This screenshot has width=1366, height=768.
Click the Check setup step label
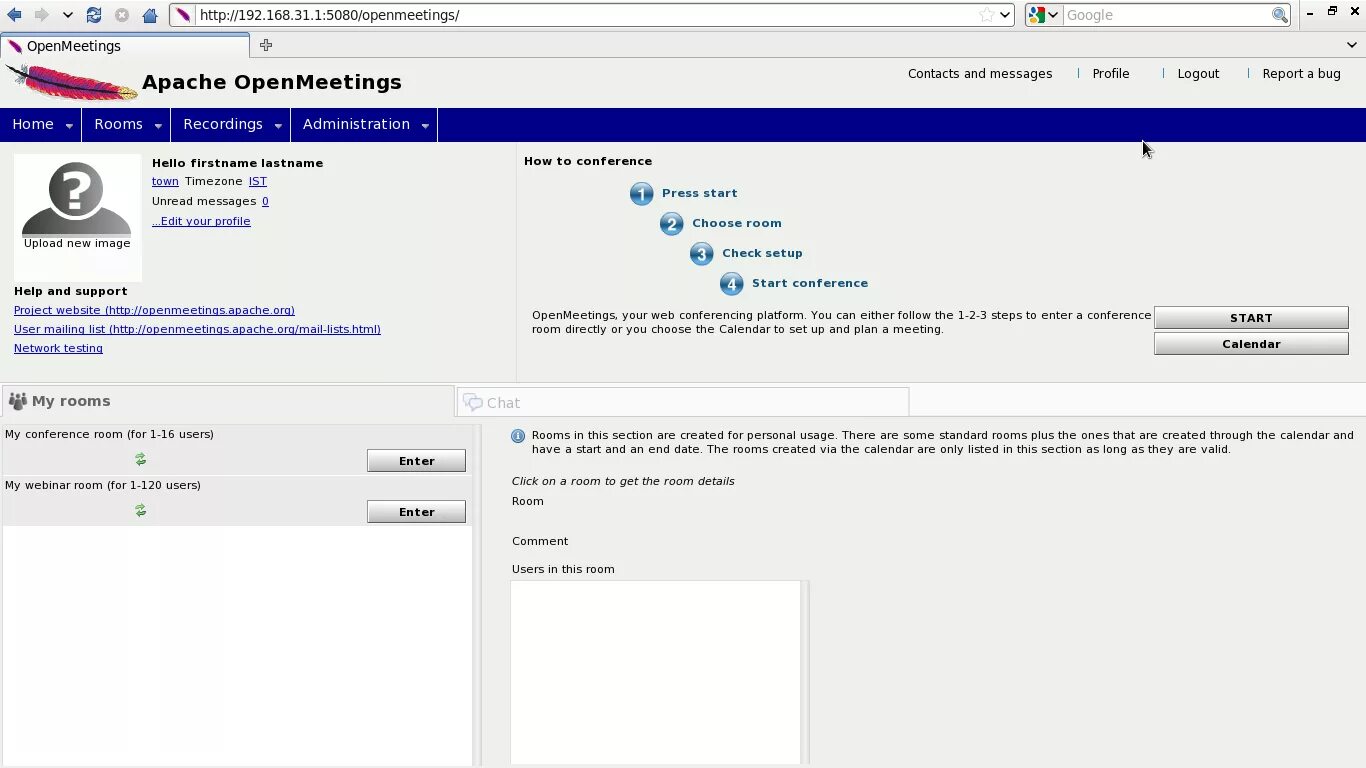coord(762,253)
